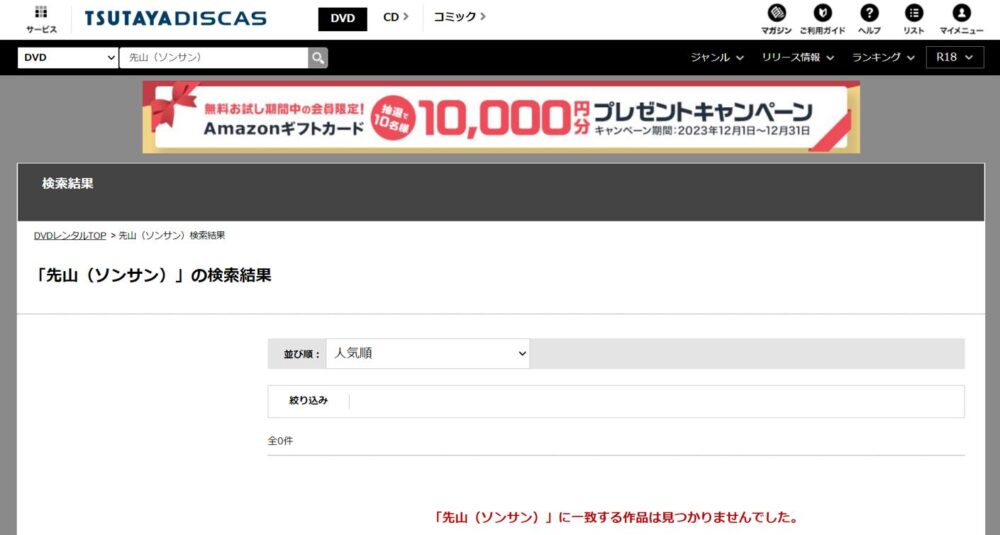Open the サービス grid menu icon
1000x535 pixels.
coord(41,20)
